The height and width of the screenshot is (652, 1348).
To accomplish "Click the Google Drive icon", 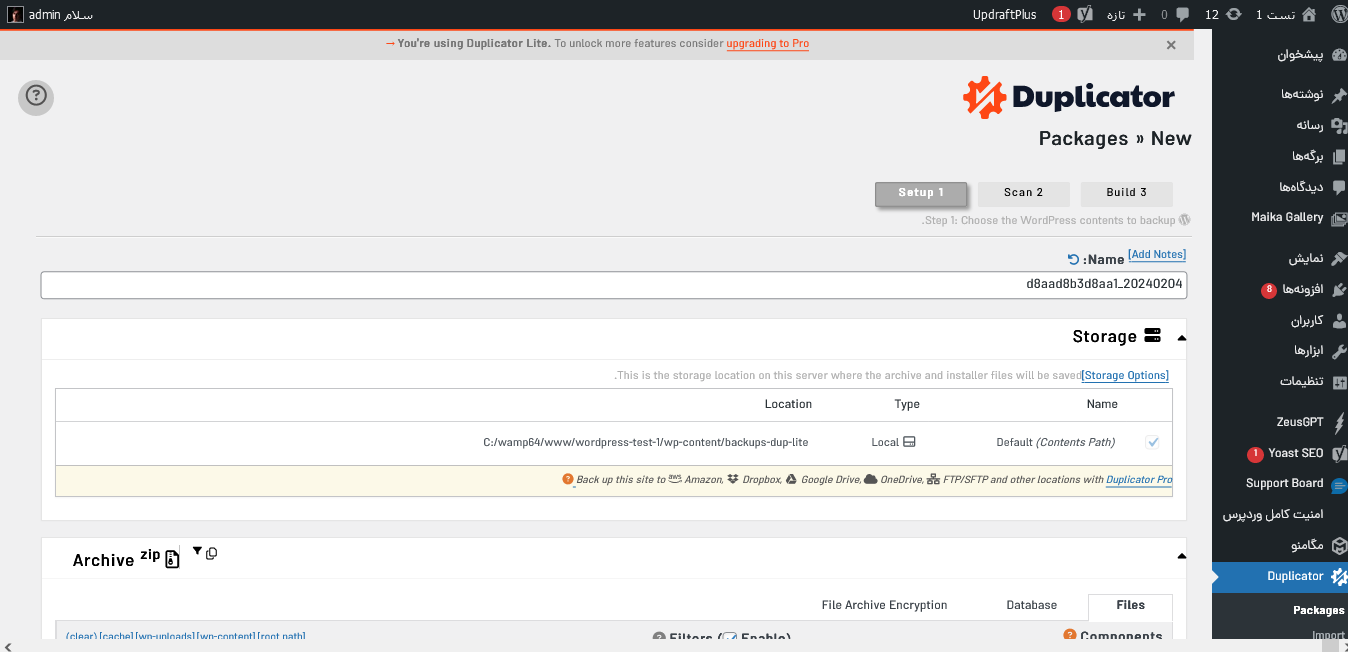I will 791,480.
